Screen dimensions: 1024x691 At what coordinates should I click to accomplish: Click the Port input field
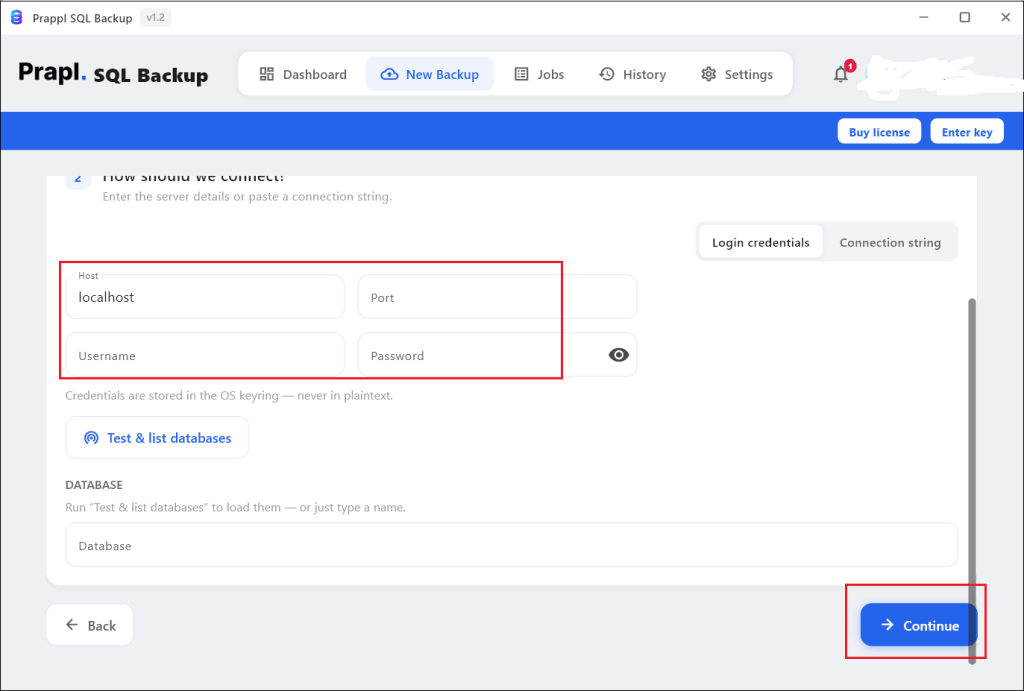click(497, 297)
